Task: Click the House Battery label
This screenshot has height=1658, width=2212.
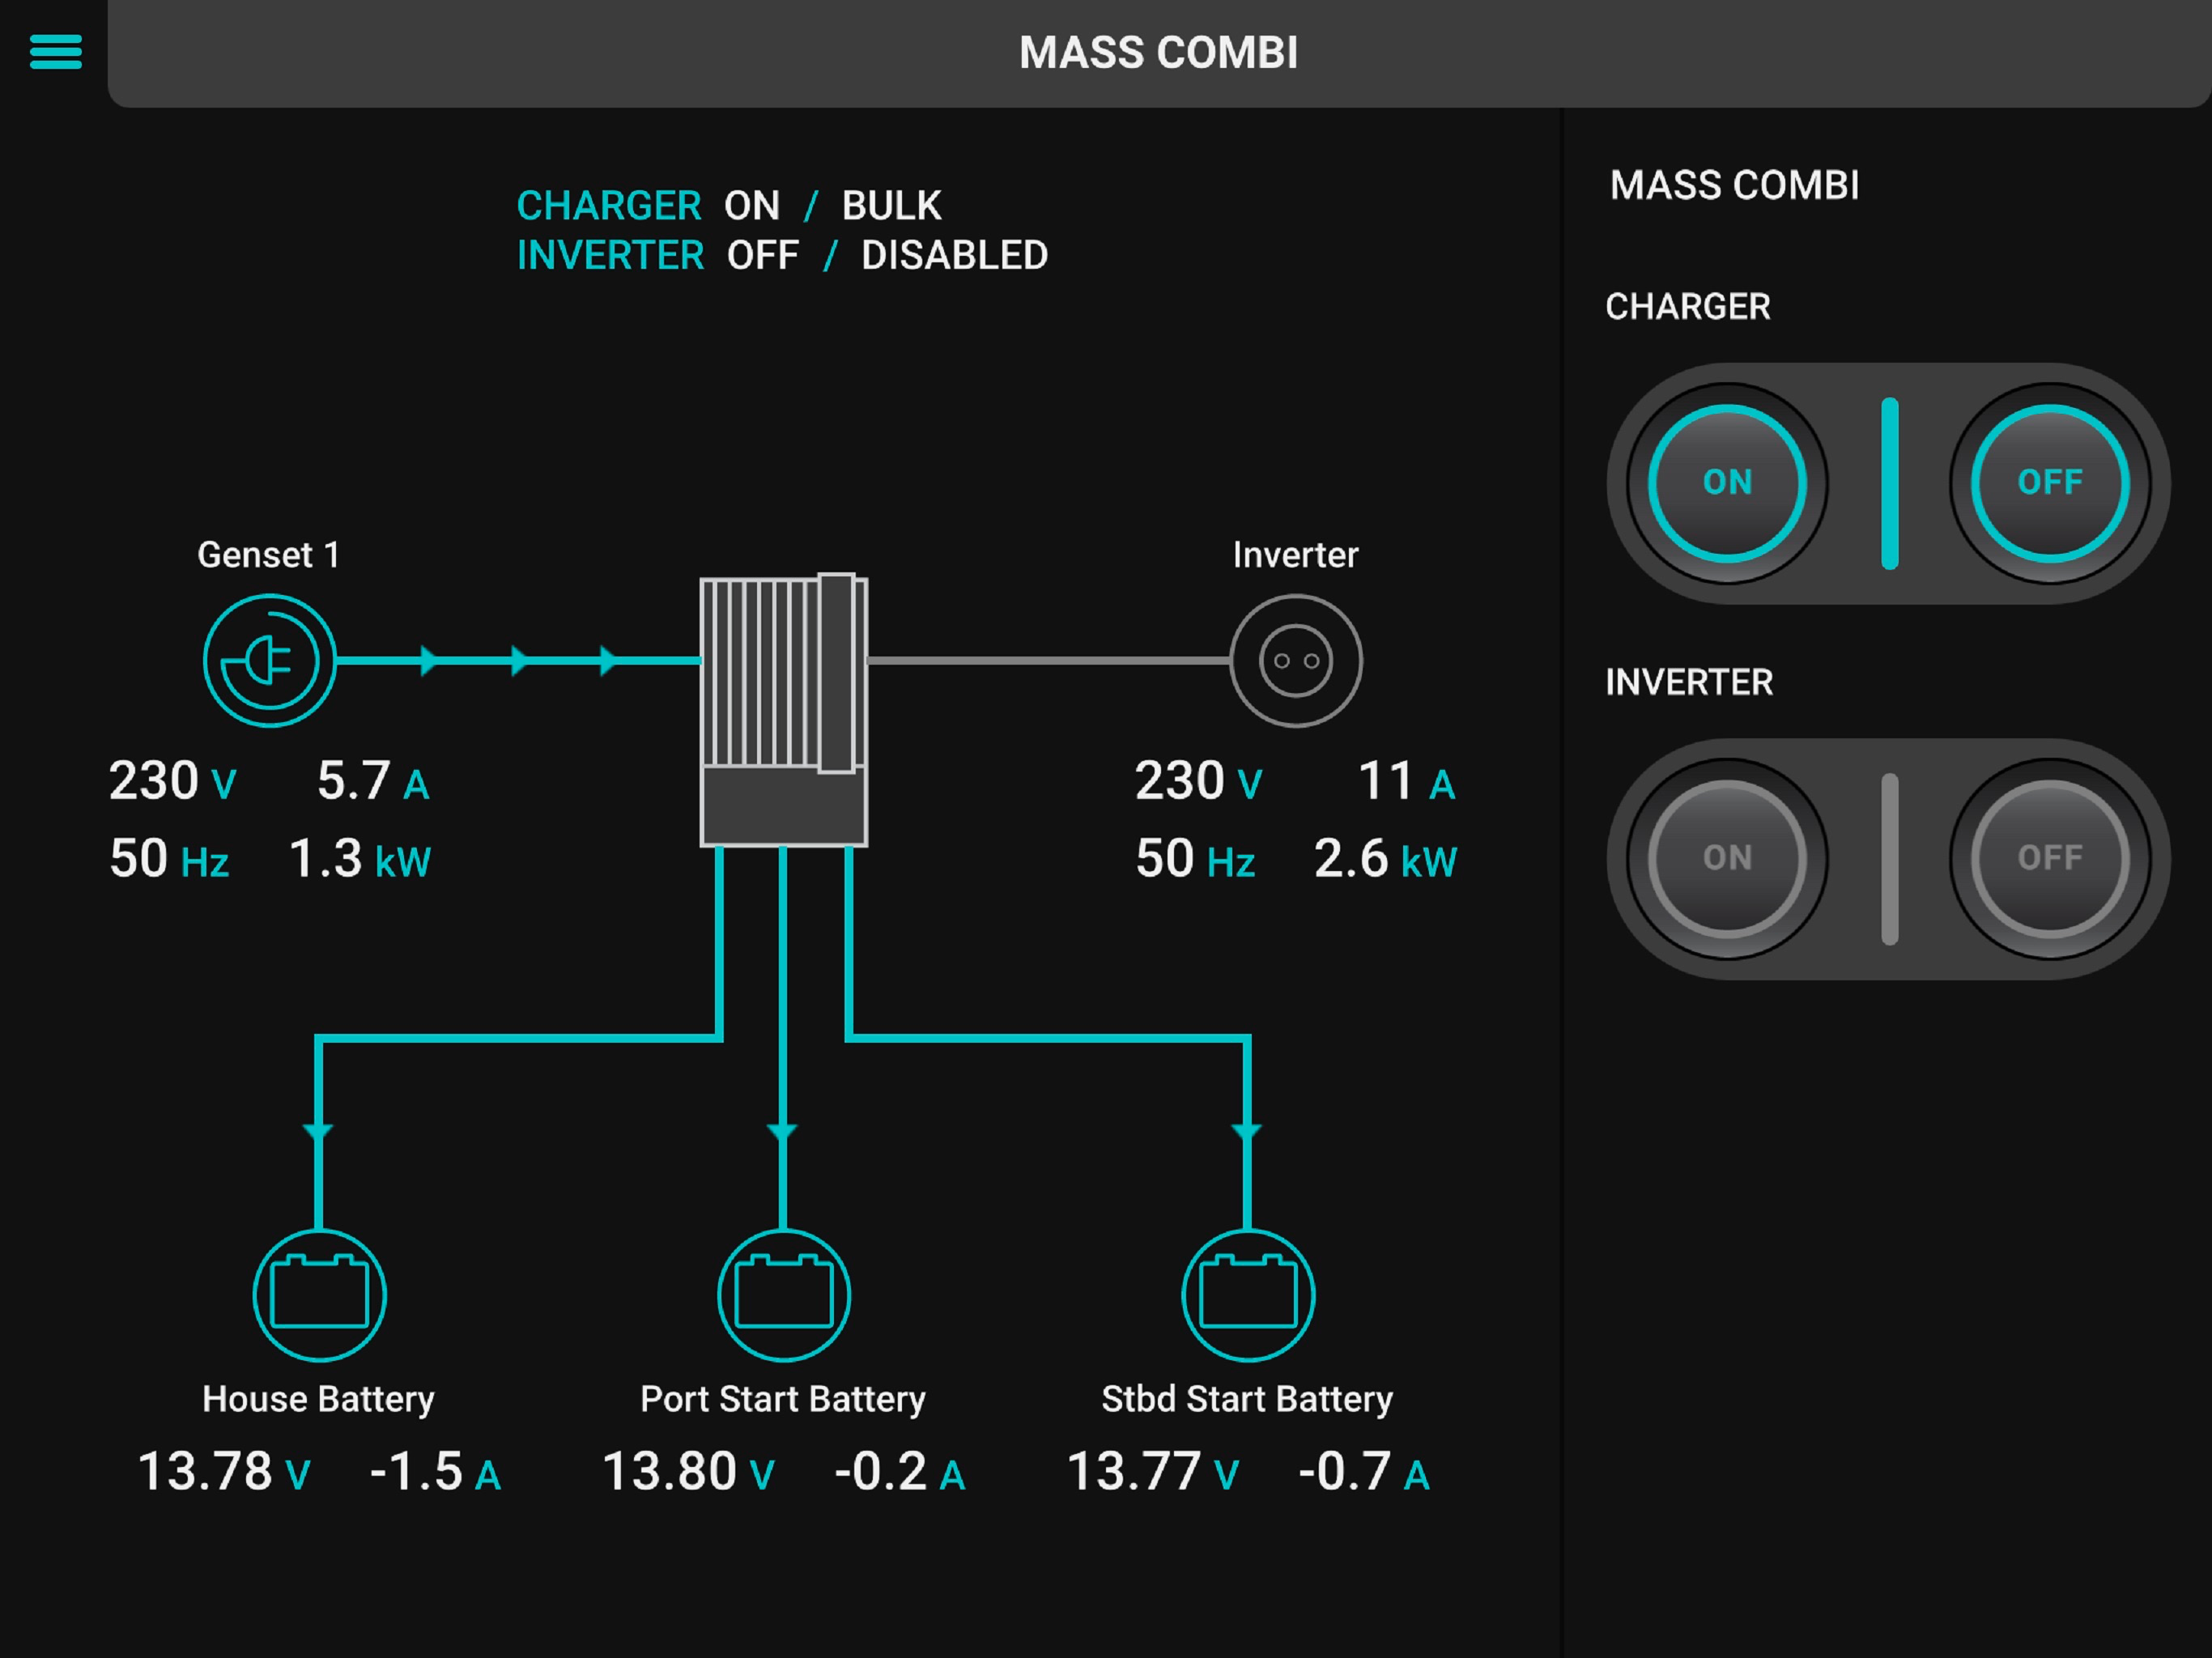Action: [x=318, y=1399]
